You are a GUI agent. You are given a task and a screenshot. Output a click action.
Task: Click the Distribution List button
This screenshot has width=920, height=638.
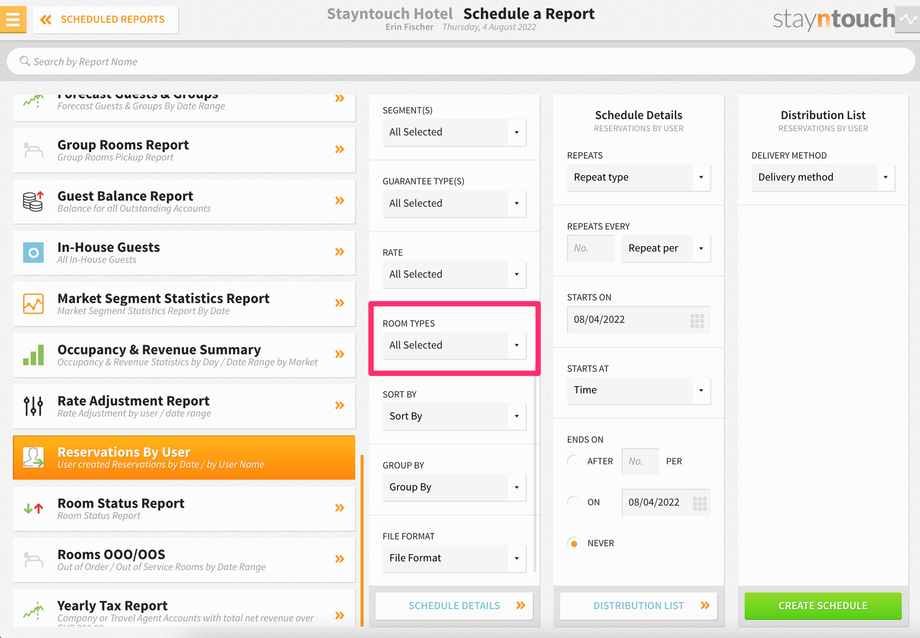(638, 606)
